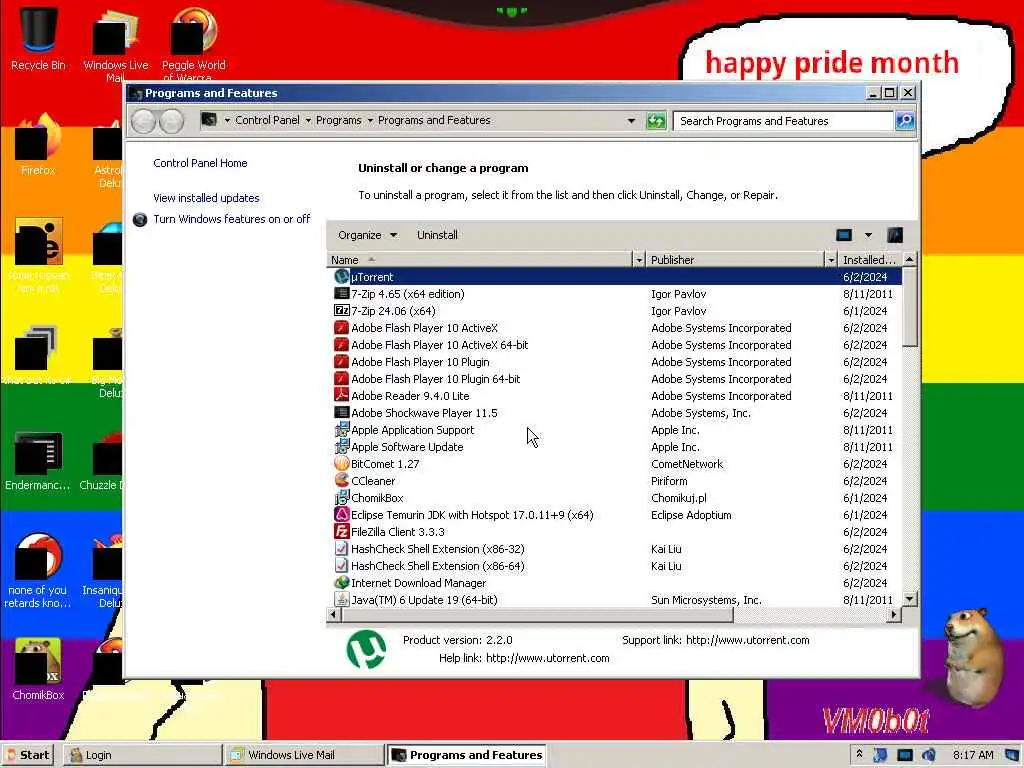Screen dimensions: 1024x768
Task: Click the Uninstall toolbar button
Action: click(437, 235)
